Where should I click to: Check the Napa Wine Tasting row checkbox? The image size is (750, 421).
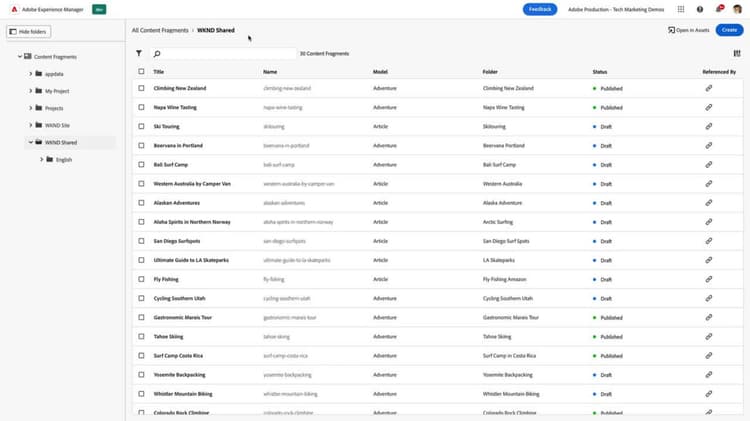pos(141,107)
